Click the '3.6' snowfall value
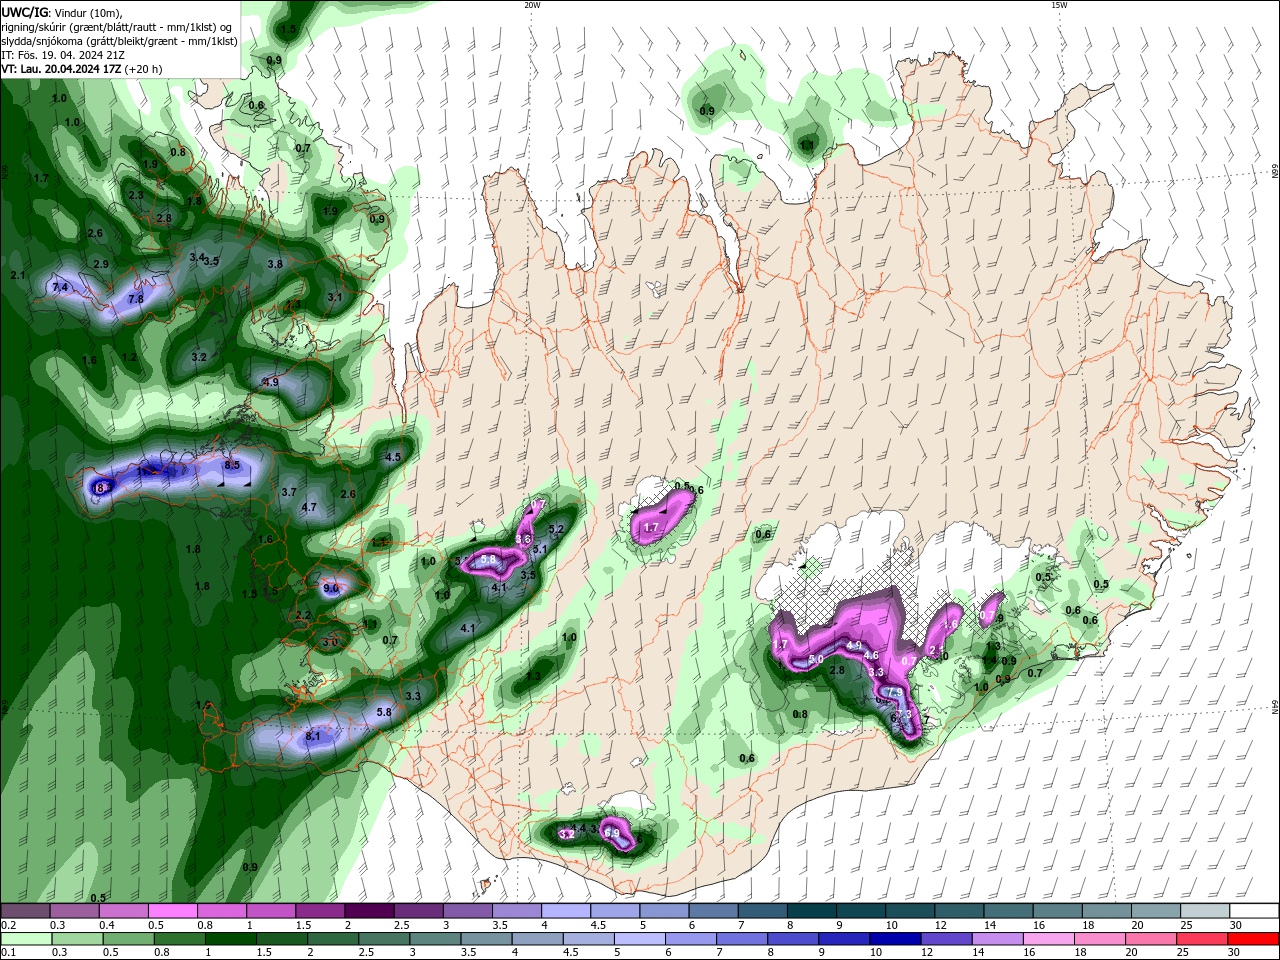The width and height of the screenshot is (1280, 960). (523, 539)
